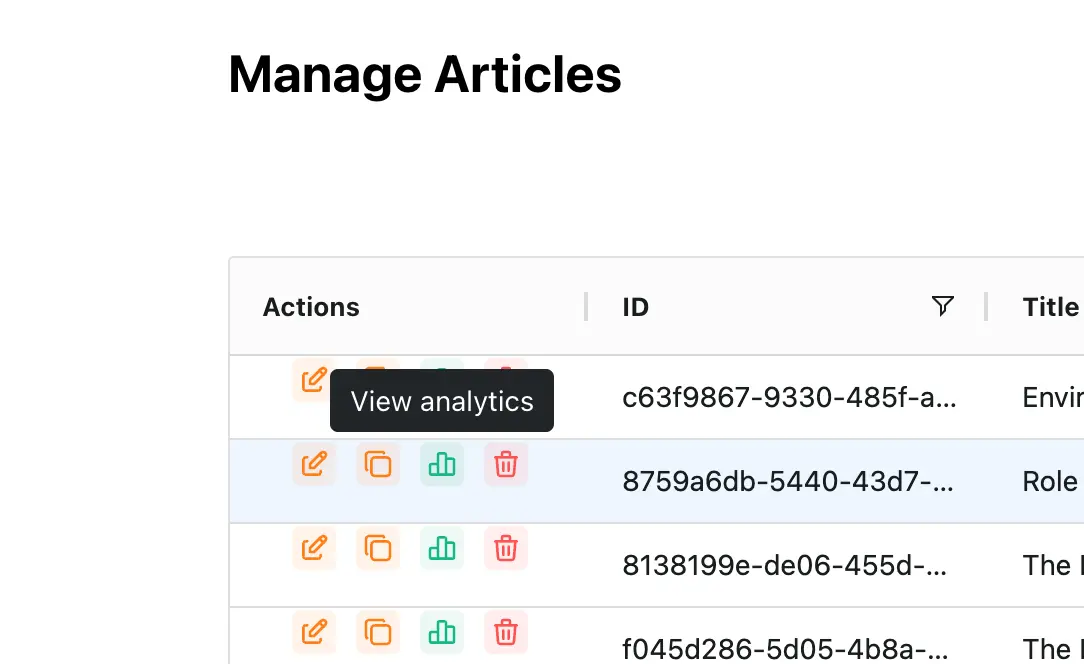1084x664 pixels.
Task: Remove the article with ID f045d286
Action: click(506, 633)
